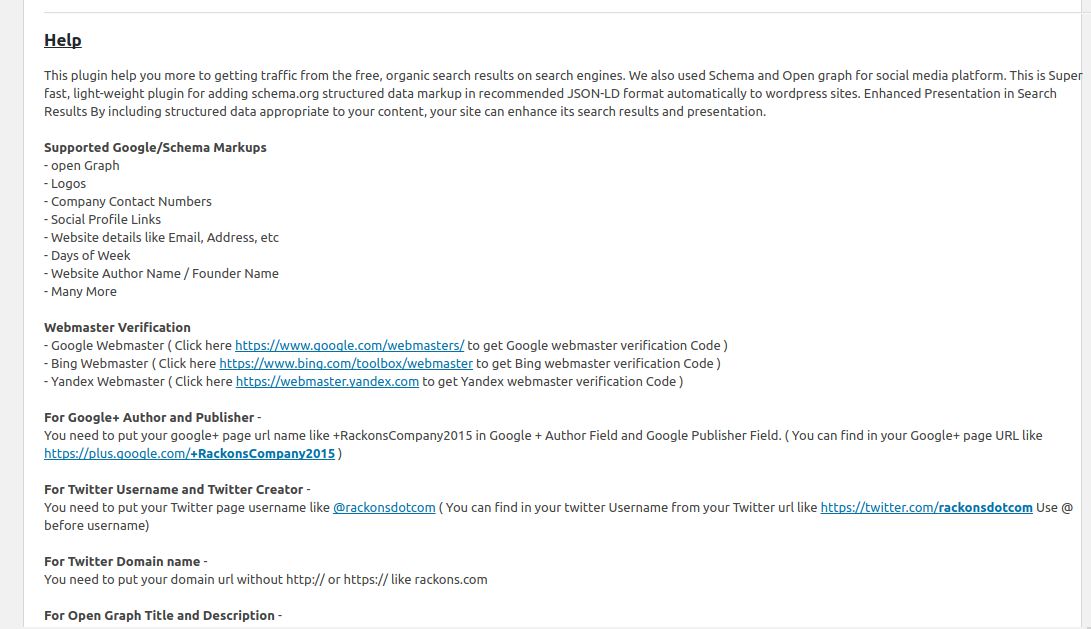The height and width of the screenshot is (629, 1091).
Task: Open the Bing toolbox webmaster link
Action: point(346,363)
